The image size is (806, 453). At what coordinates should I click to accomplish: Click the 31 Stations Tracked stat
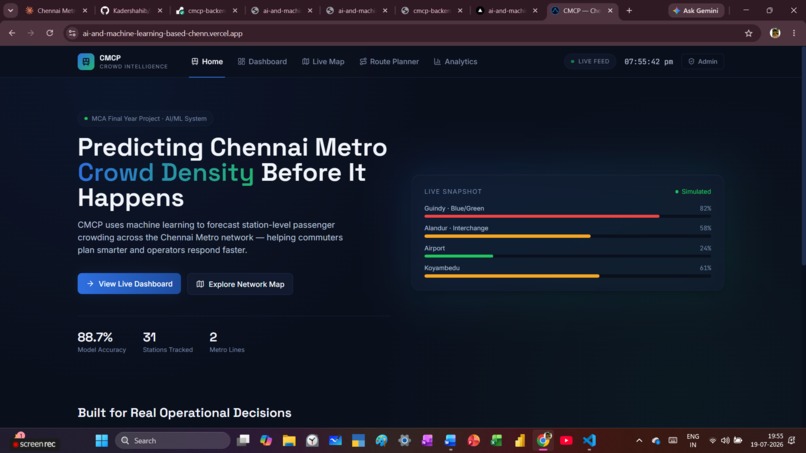(x=168, y=342)
